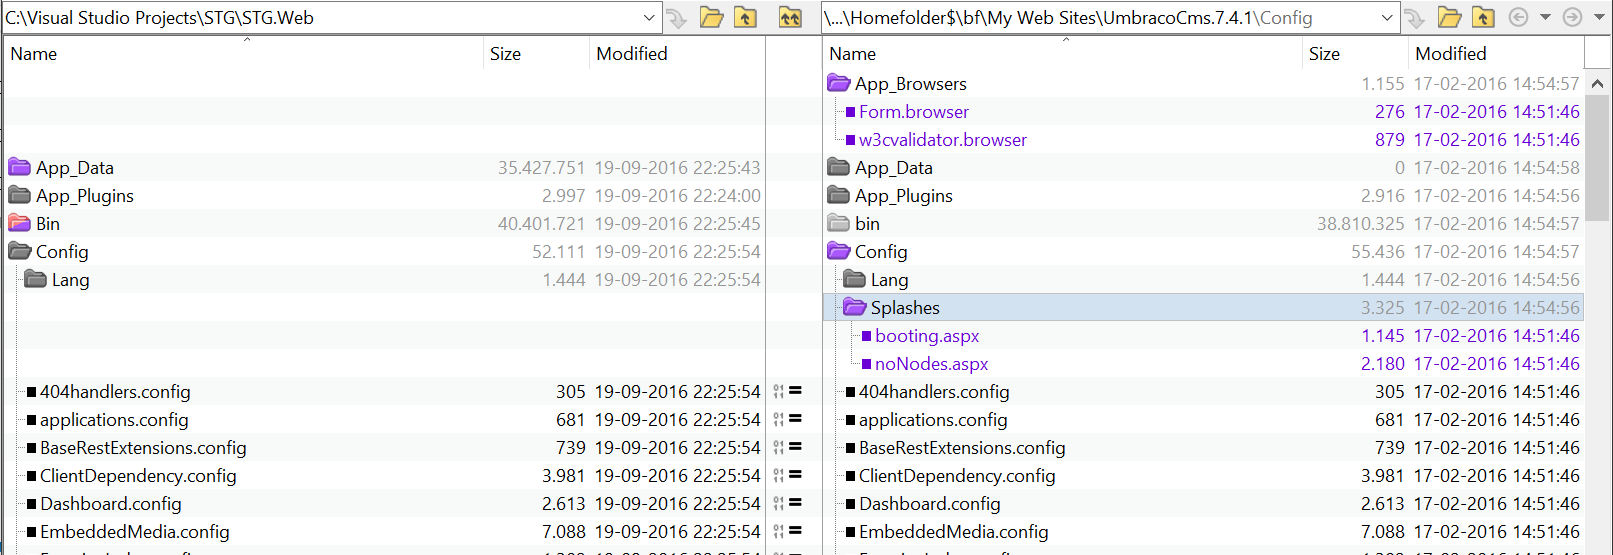Collapse App_Browsers folder icon in right pane
1613x555 pixels.
[x=839, y=83]
